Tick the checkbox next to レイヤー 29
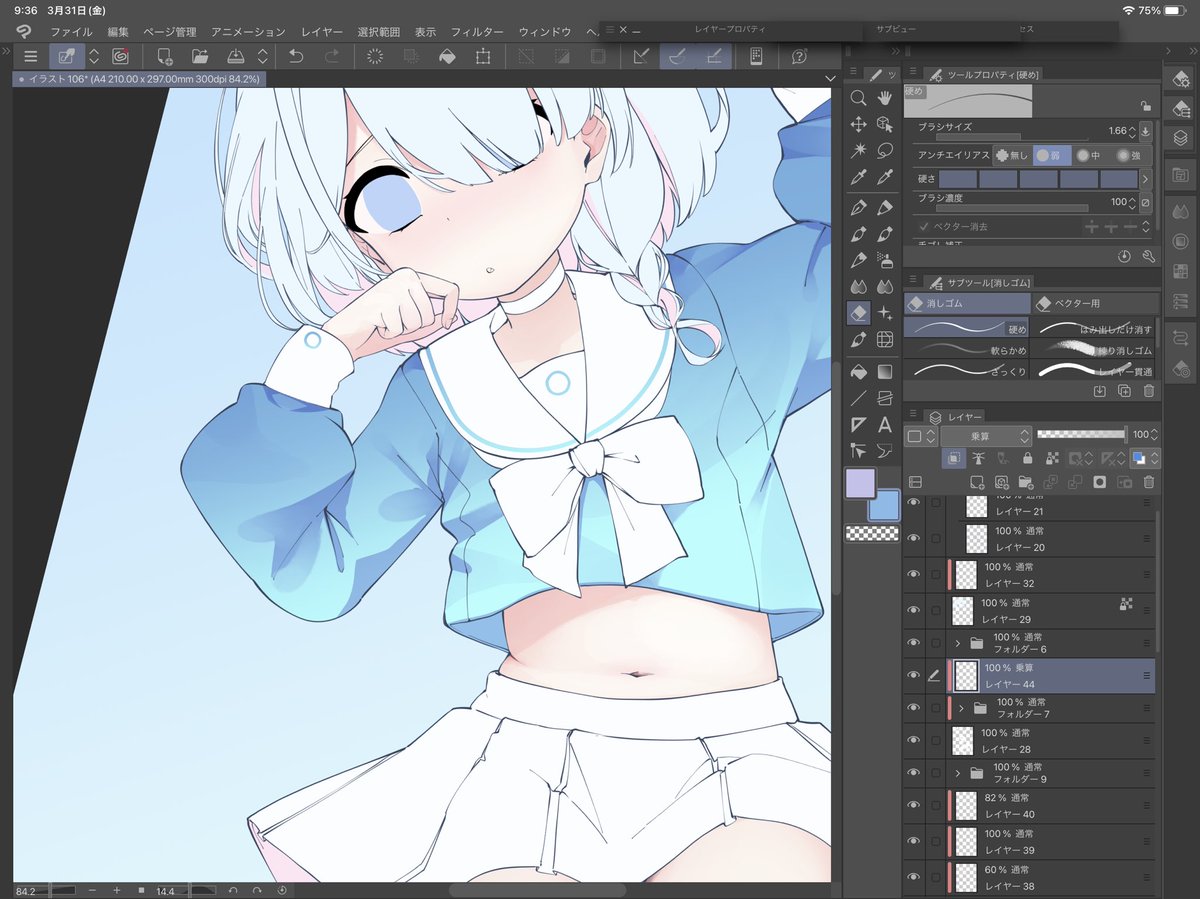This screenshot has height=899, width=1200. tap(935, 610)
